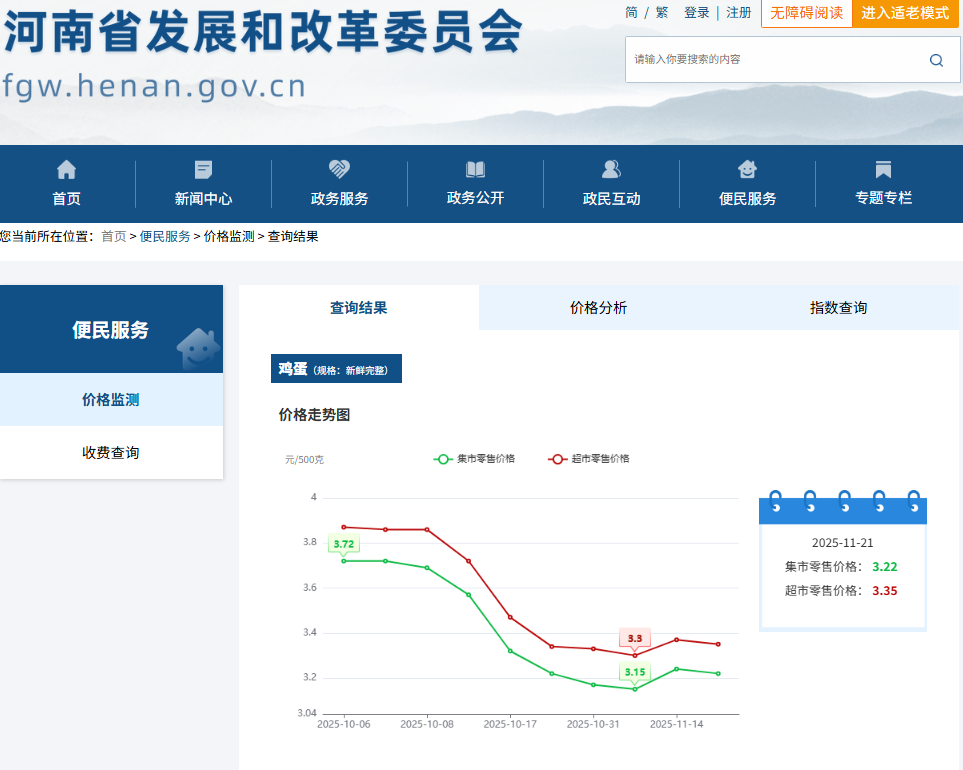The width and height of the screenshot is (963, 770).
Task: Open the 登录 login link
Action: pos(696,13)
